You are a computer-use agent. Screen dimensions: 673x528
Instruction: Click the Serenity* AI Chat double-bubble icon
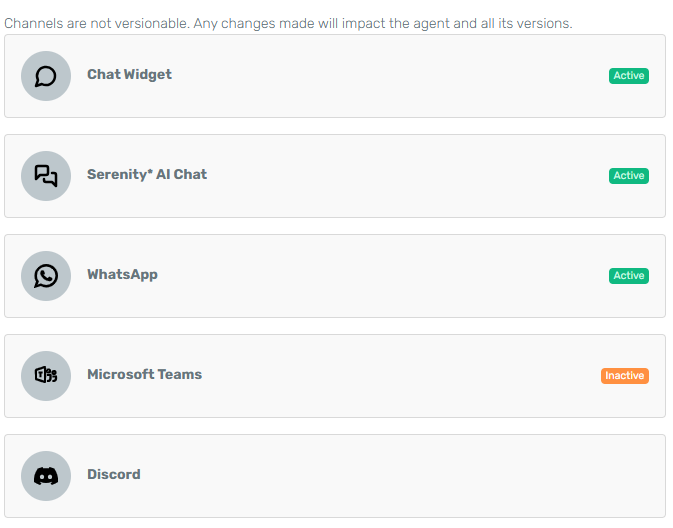point(46,176)
